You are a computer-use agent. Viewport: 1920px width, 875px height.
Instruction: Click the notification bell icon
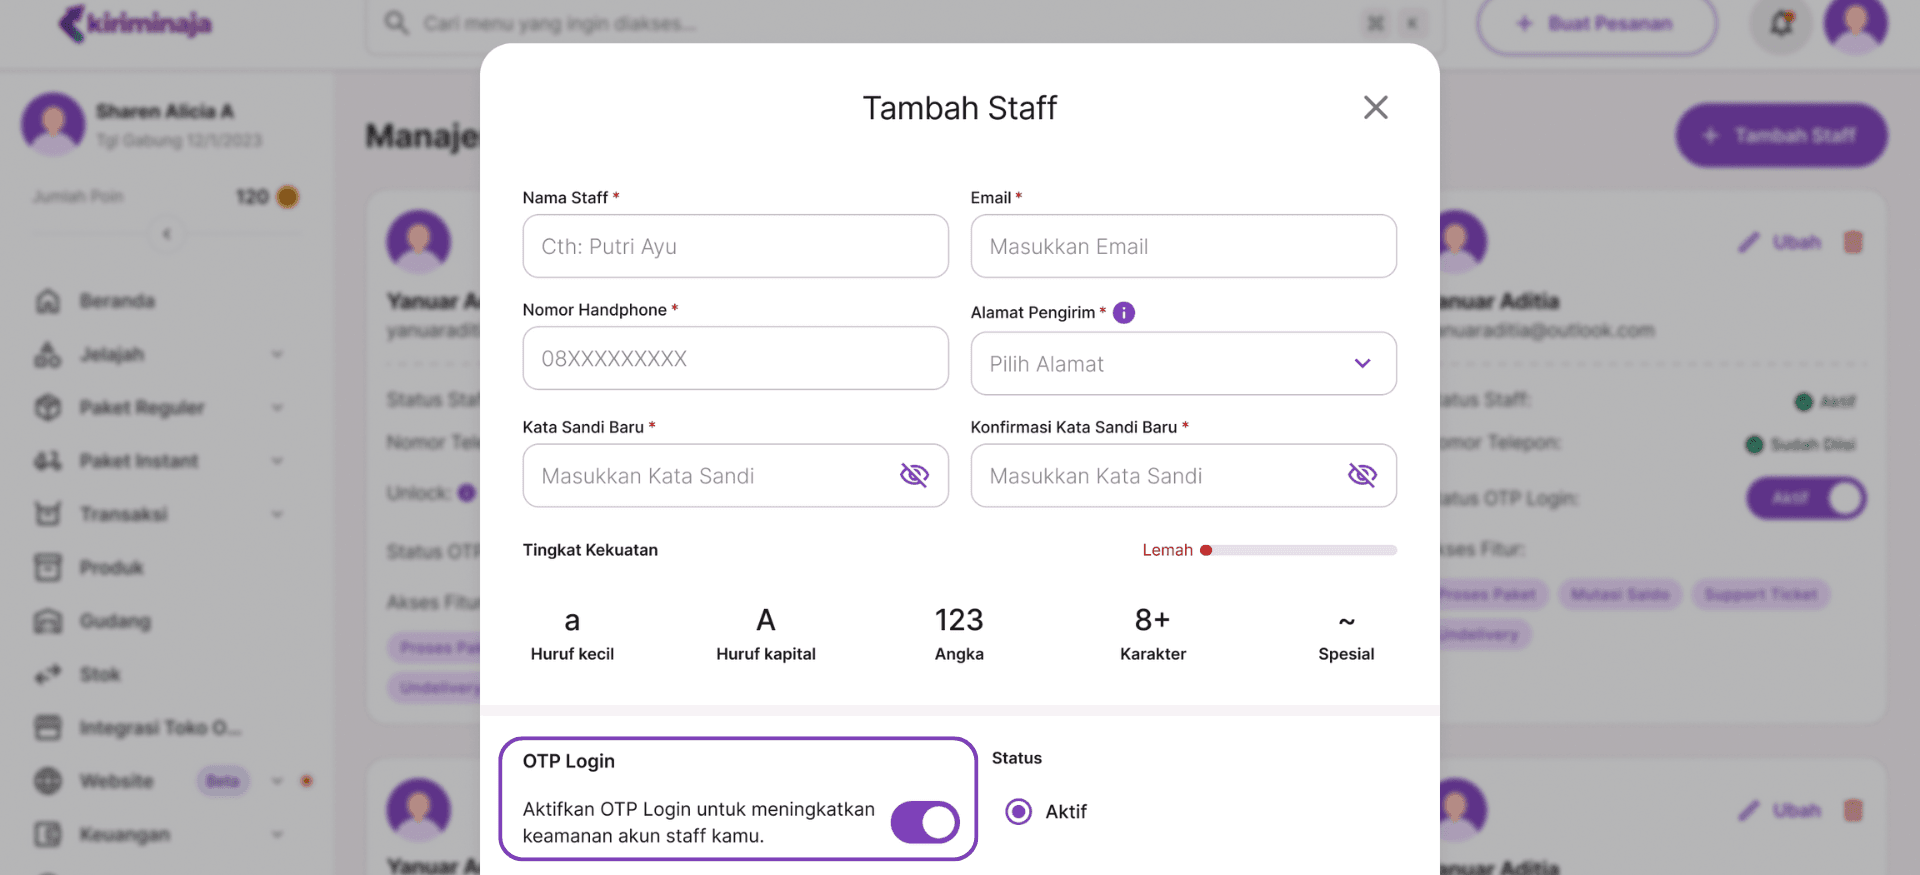(x=1781, y=24)
